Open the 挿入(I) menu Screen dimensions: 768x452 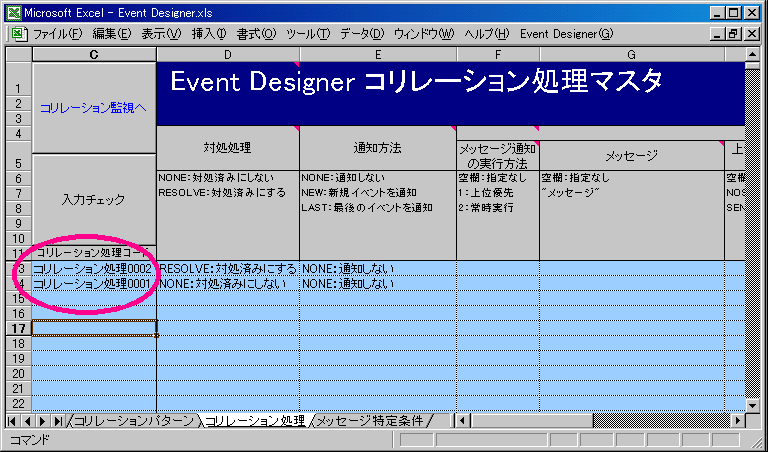coord(209,34)
